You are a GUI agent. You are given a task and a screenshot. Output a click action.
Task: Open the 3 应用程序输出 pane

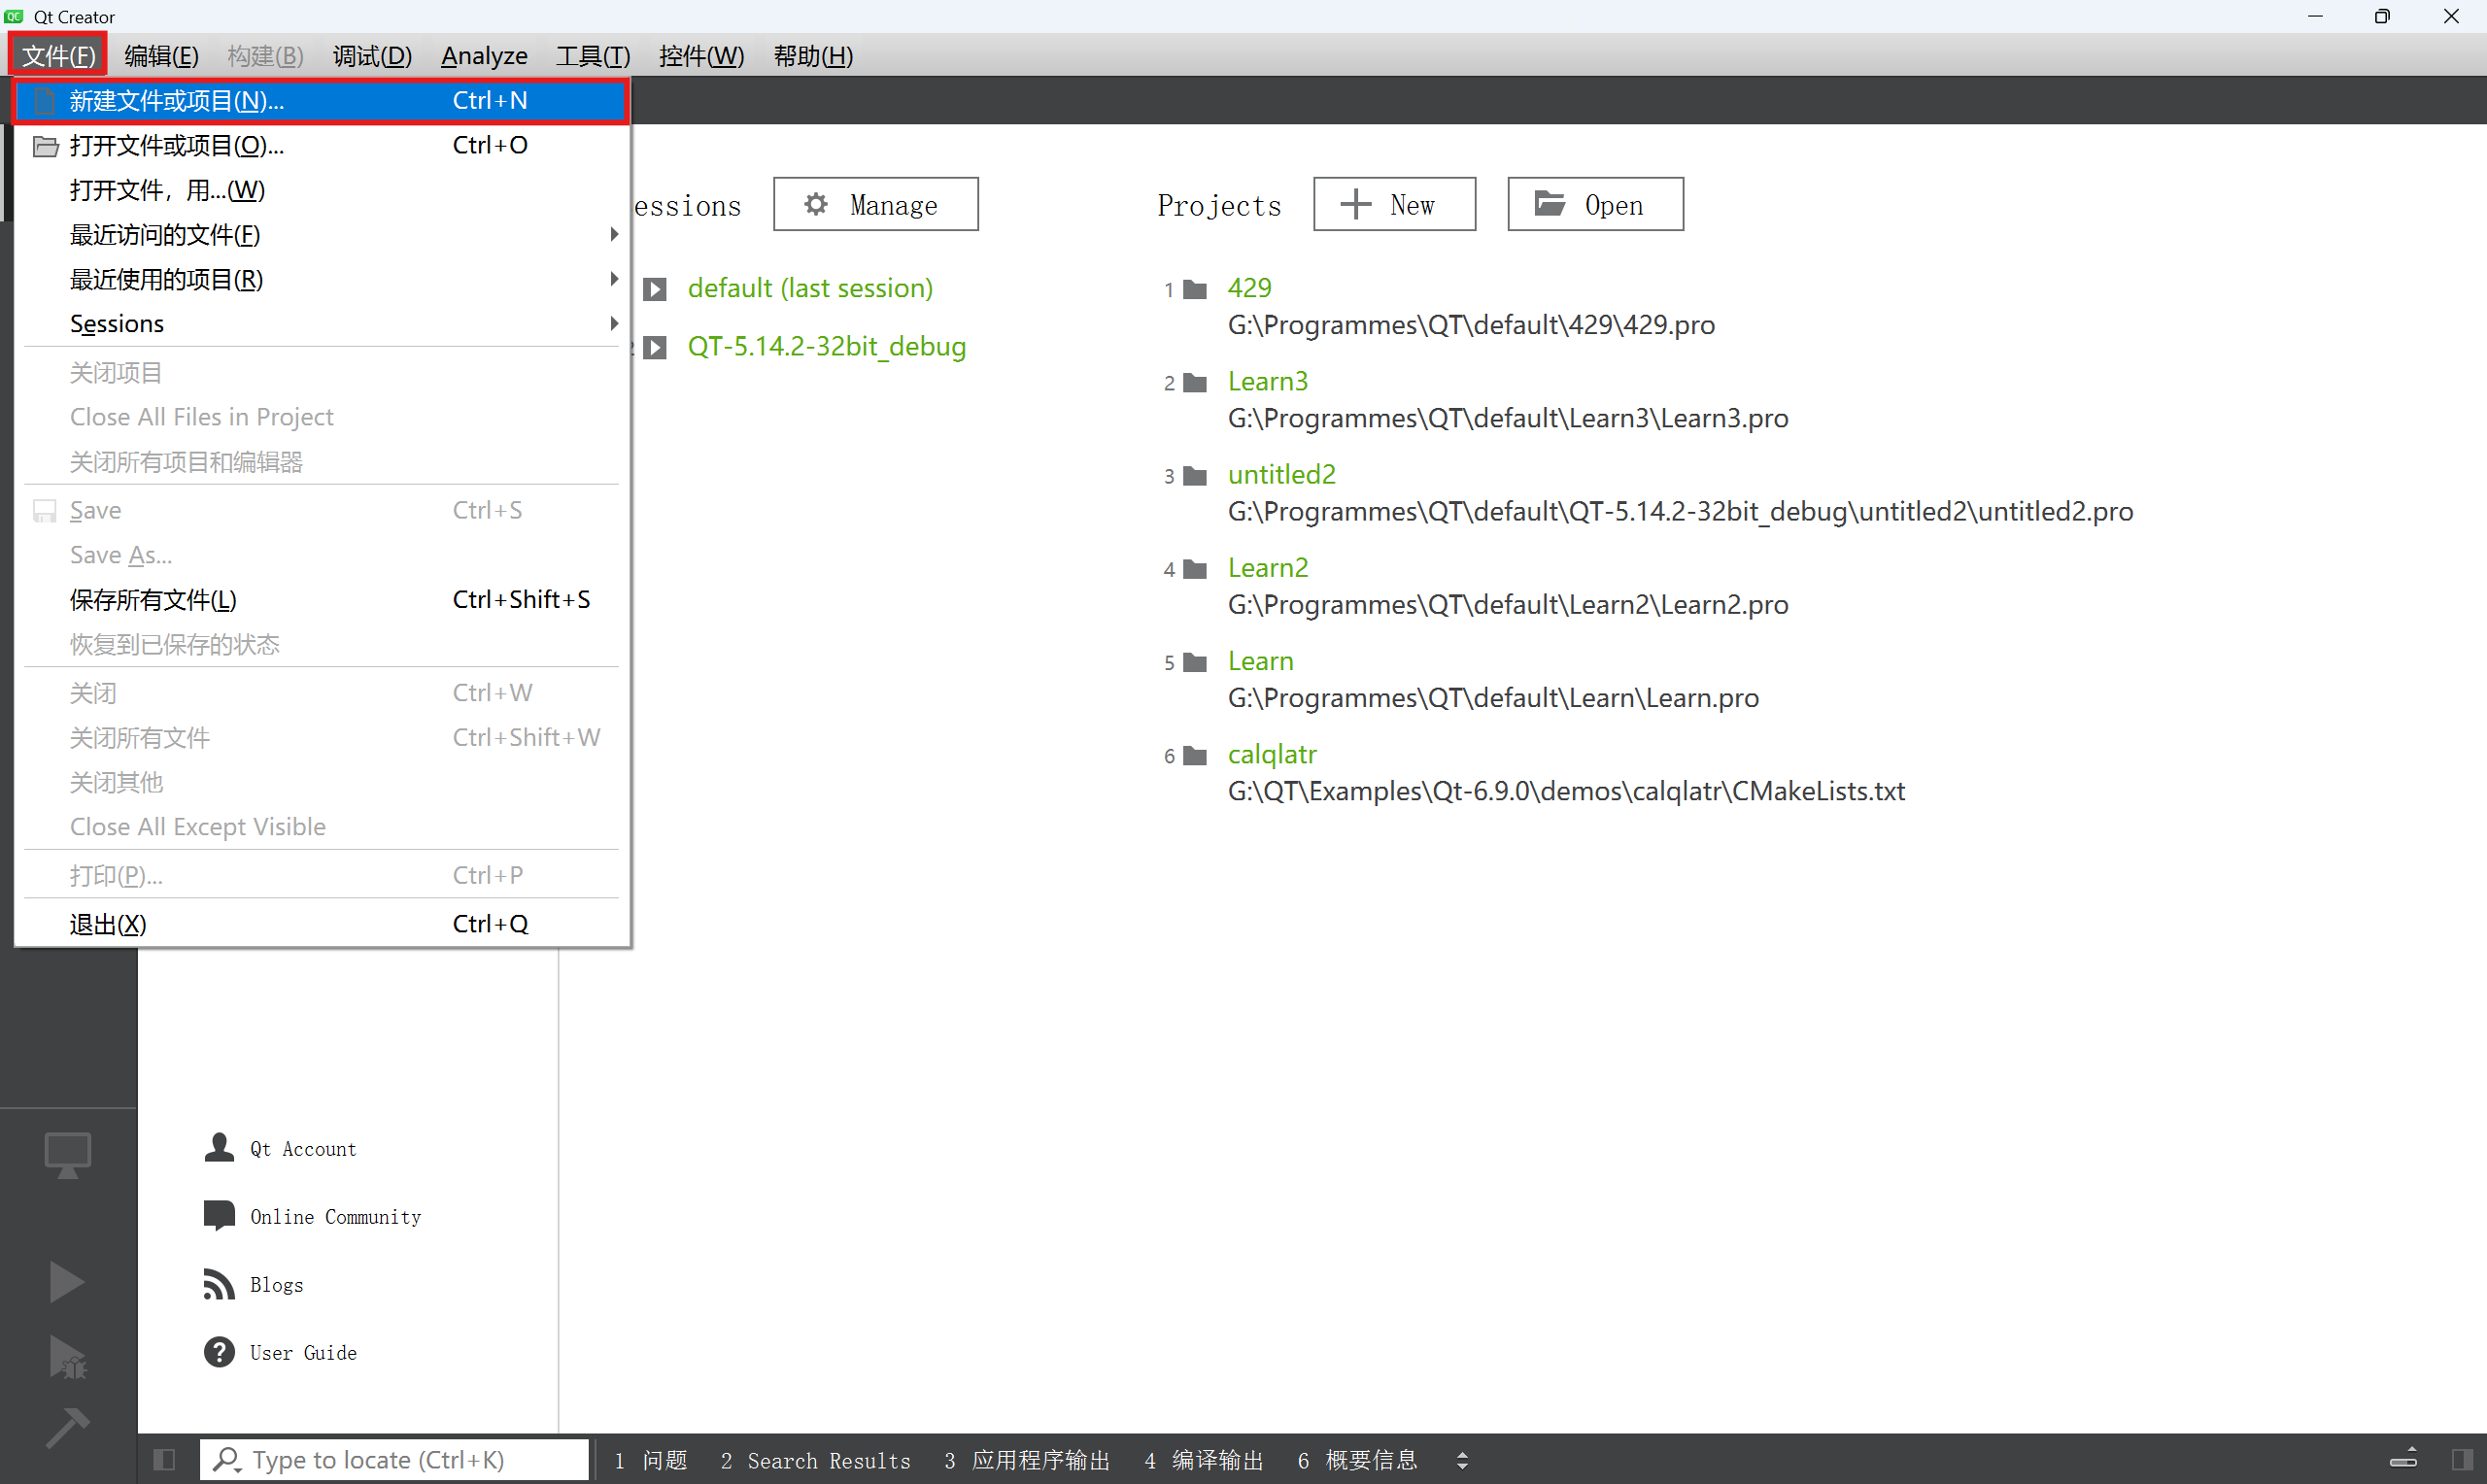1027,1460
